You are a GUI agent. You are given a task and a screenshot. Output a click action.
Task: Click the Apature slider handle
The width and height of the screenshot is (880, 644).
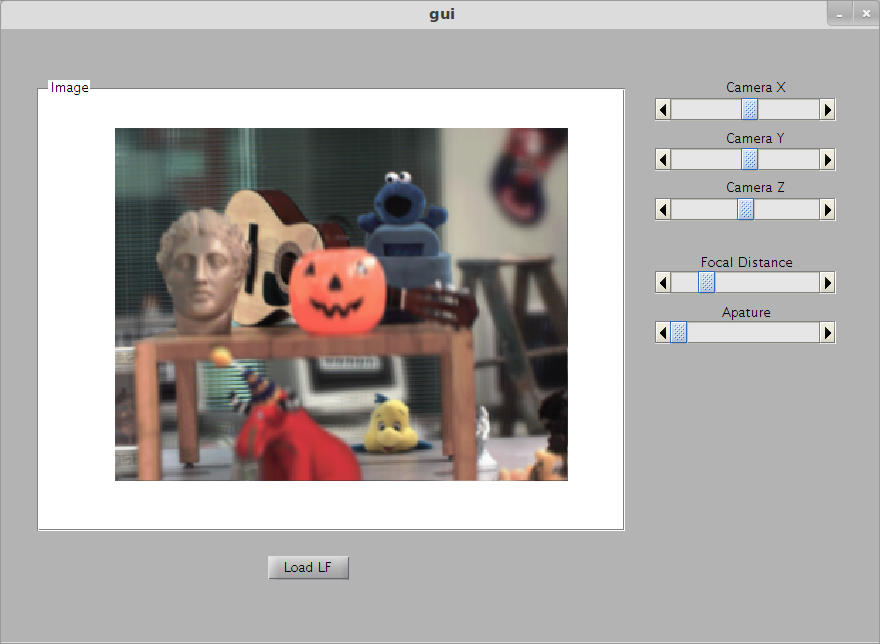pyautogui.click(x=678, y=332)
